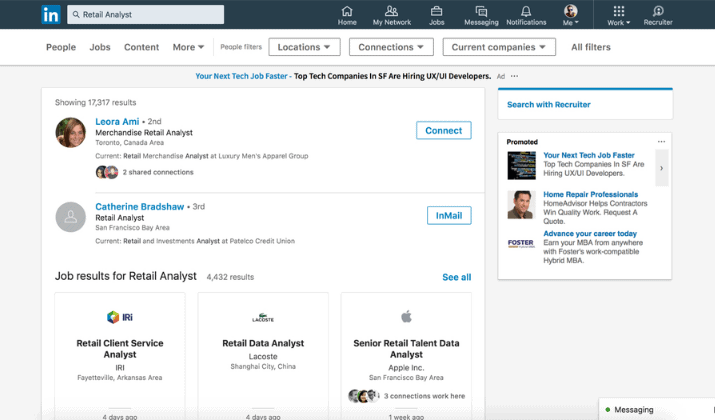Viewport: 715px width, 420px height.
Task: Click the Lacoste company logo
Action: click(263, 317)
